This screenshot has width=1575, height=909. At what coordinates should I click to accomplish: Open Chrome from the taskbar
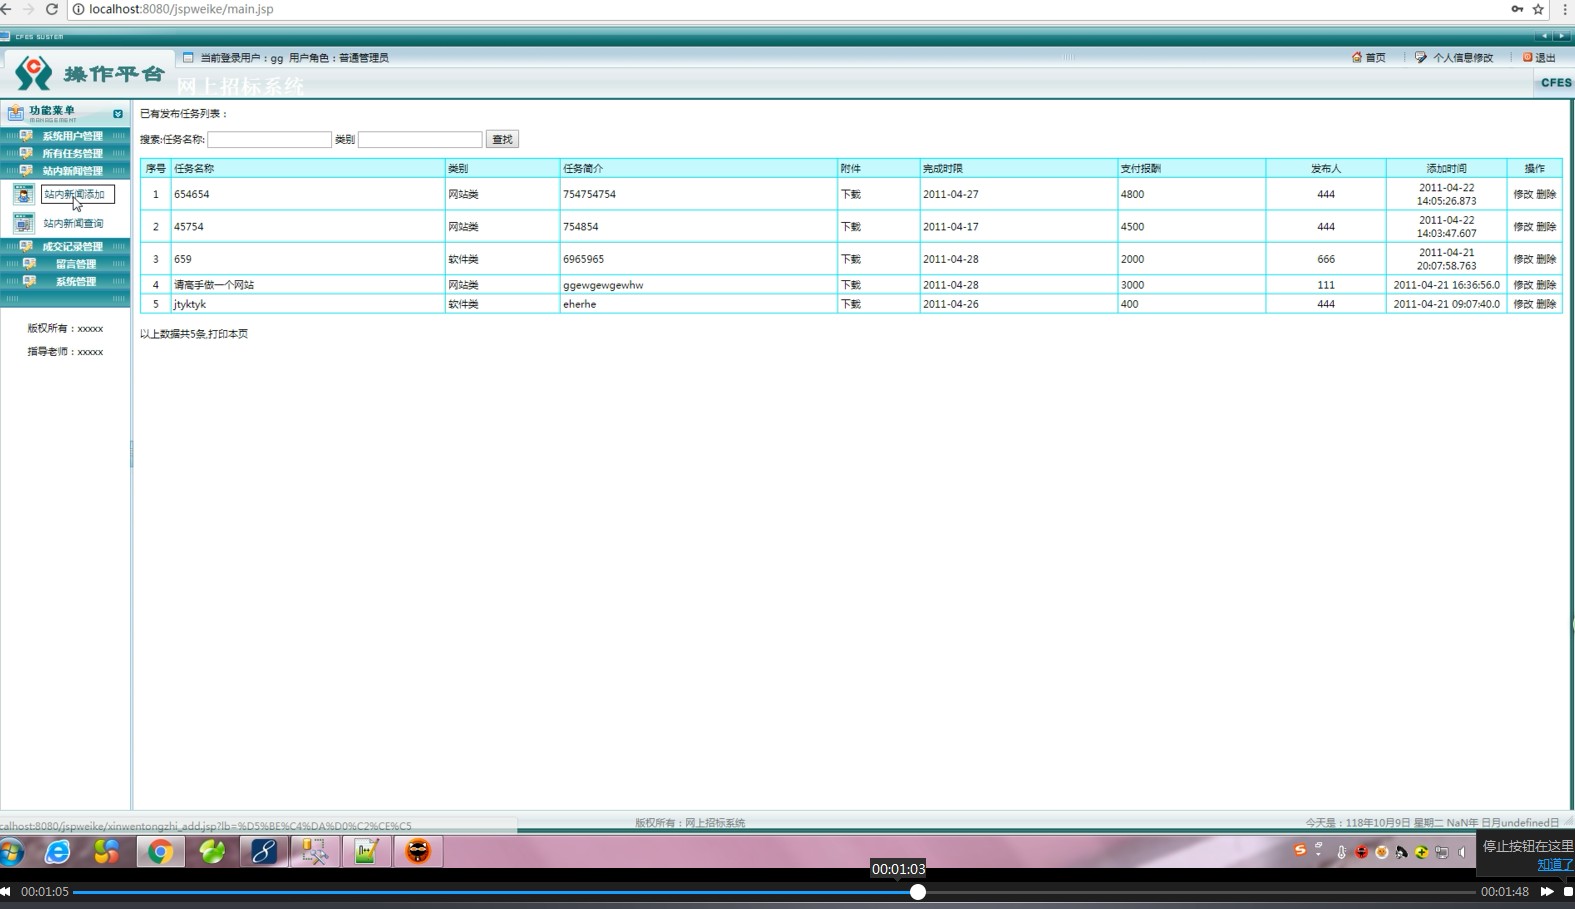click(x=160, y=852)
